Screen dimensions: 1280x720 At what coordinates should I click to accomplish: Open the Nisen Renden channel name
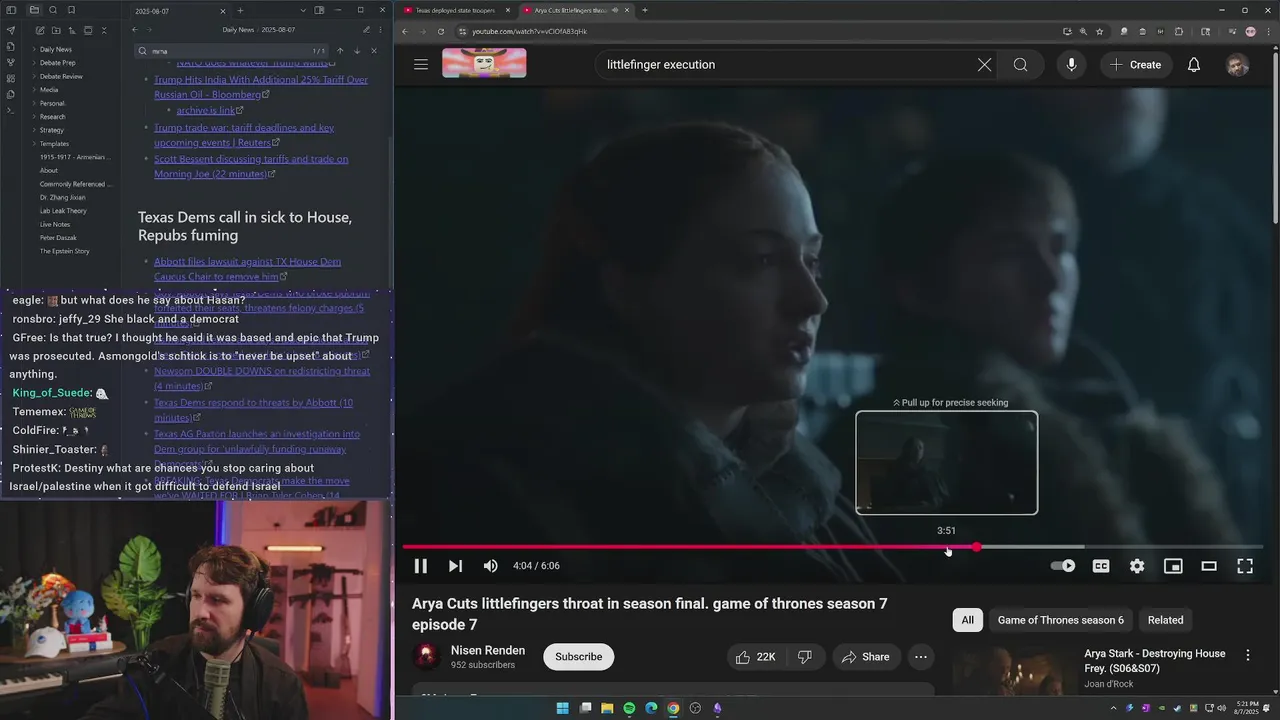click(487, 650)
